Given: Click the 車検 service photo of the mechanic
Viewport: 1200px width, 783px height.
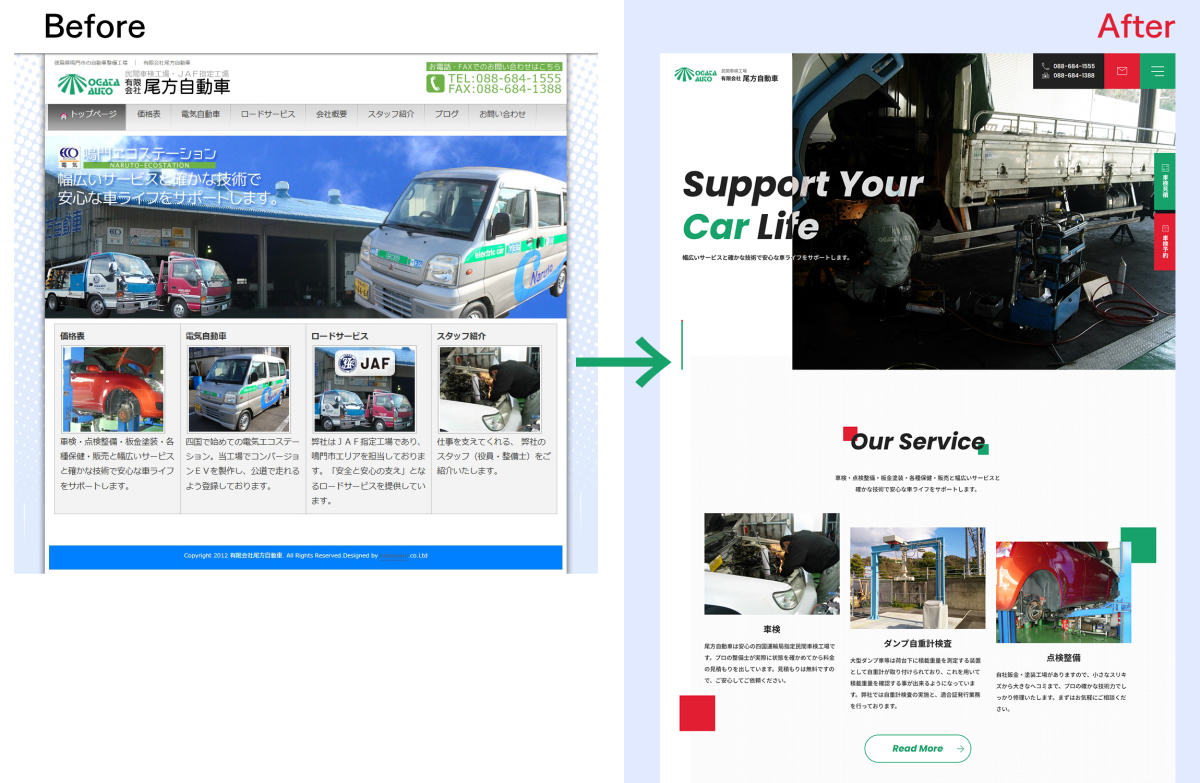Looking at the screenshot, I should pyautogui.click(x=772, y=564).
